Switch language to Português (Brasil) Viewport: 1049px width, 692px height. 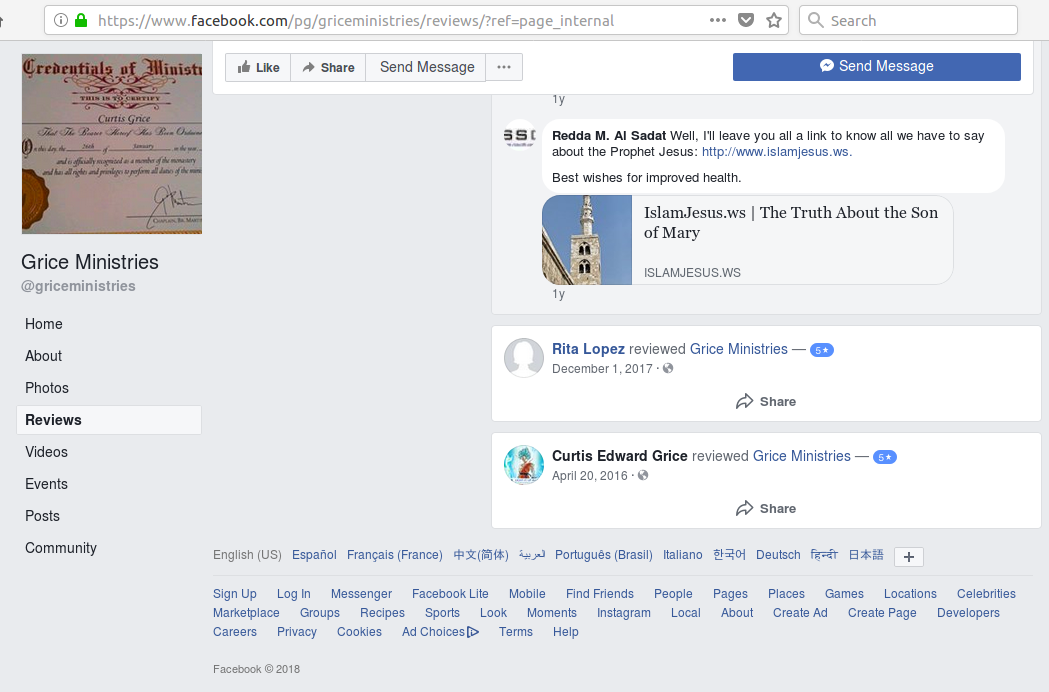coord(603,555)
